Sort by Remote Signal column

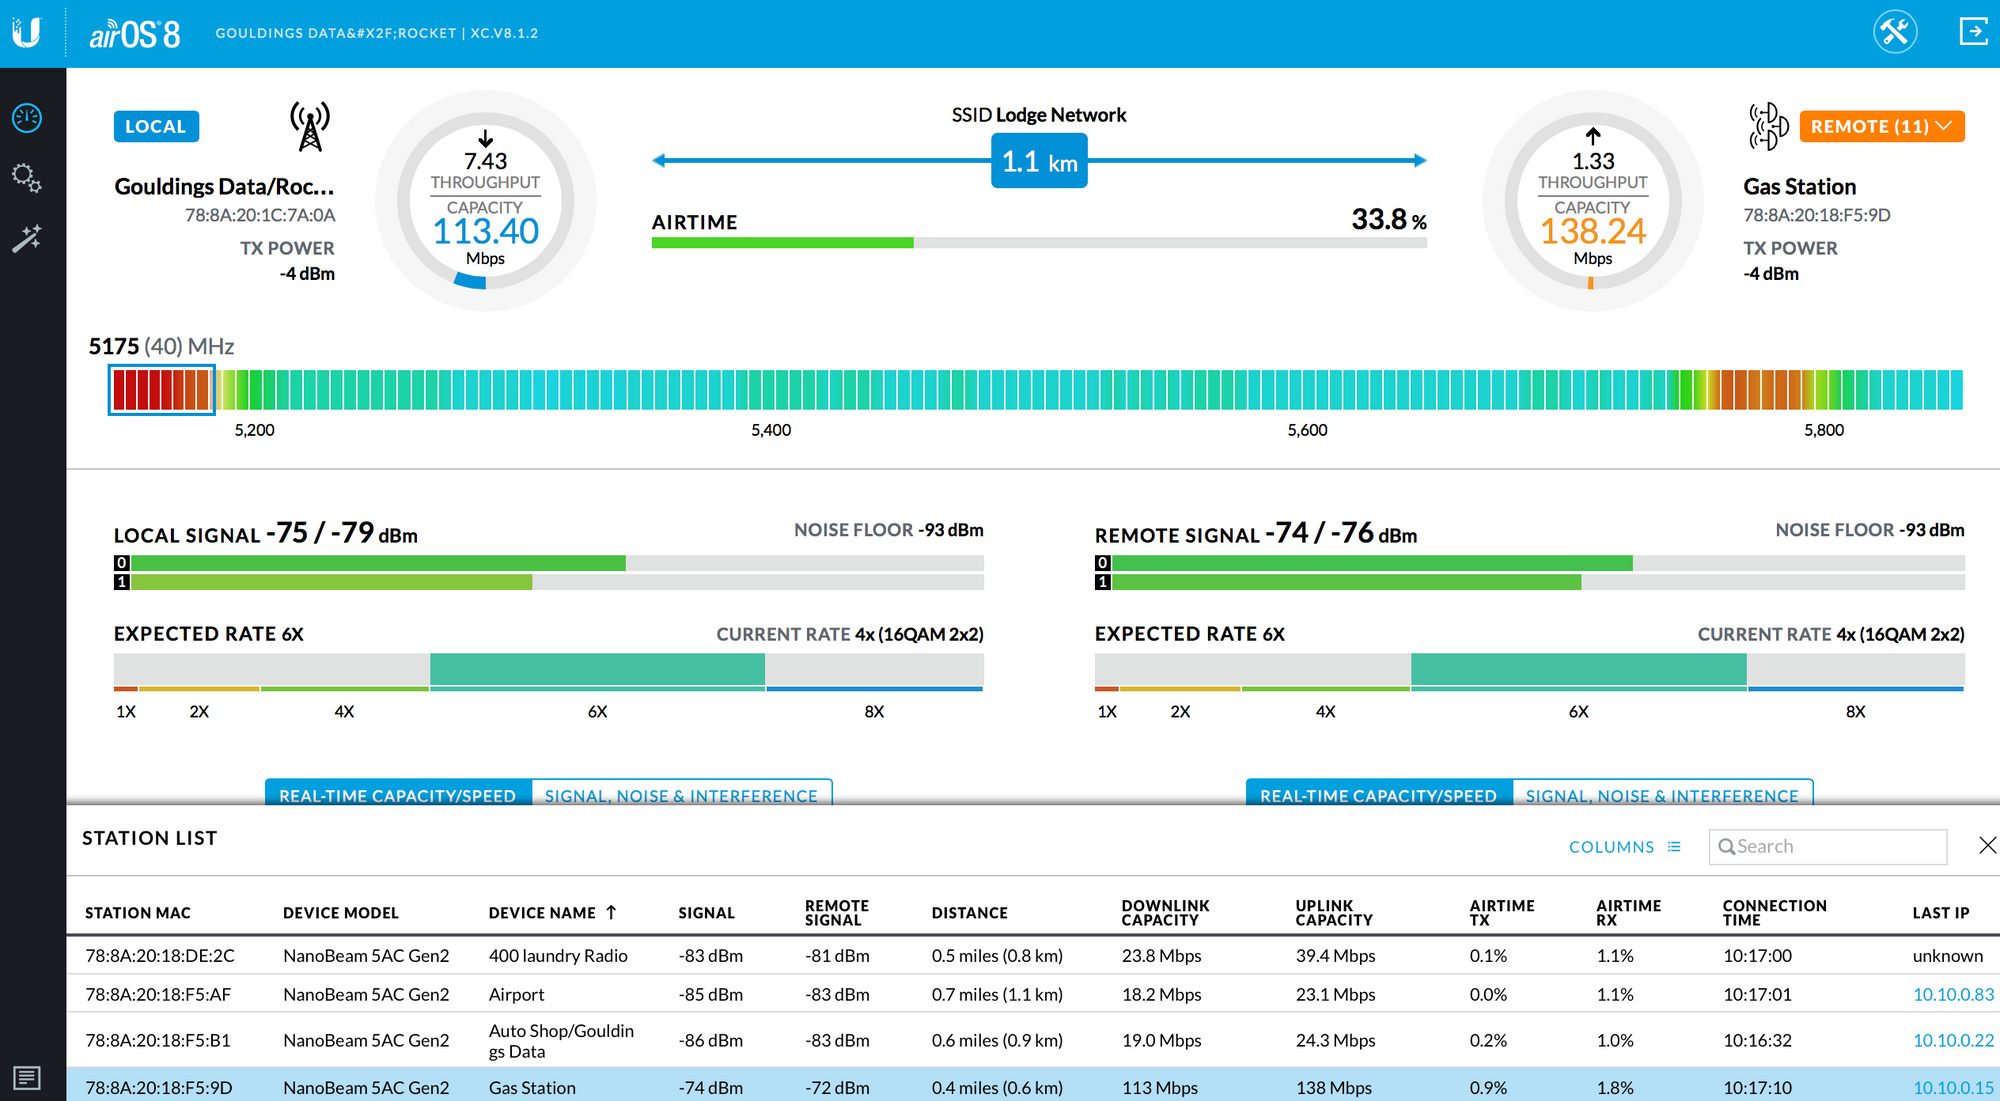click(x=837, y=912)
